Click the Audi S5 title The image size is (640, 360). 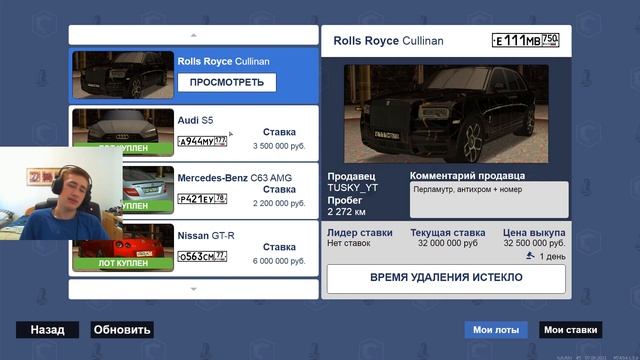coord(195,120)
